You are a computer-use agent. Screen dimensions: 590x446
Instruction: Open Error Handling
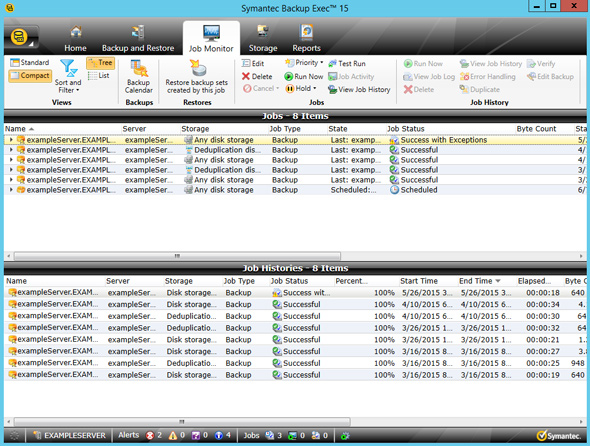[488, 77]
